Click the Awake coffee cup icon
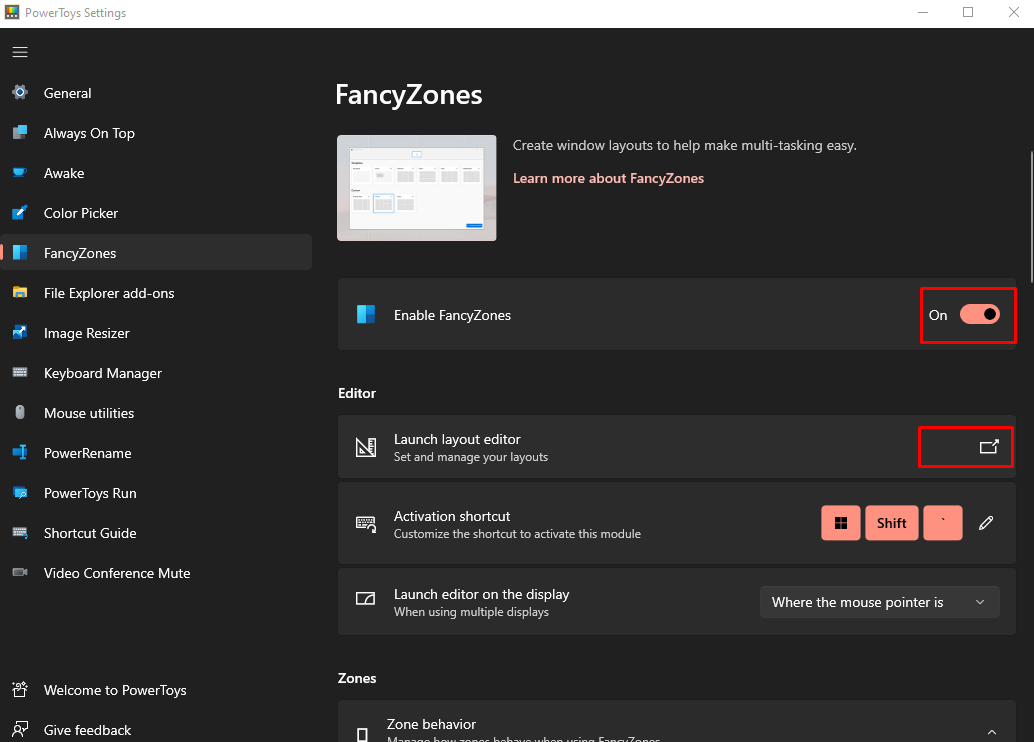The image size is (1034, 742). point(20,173)
